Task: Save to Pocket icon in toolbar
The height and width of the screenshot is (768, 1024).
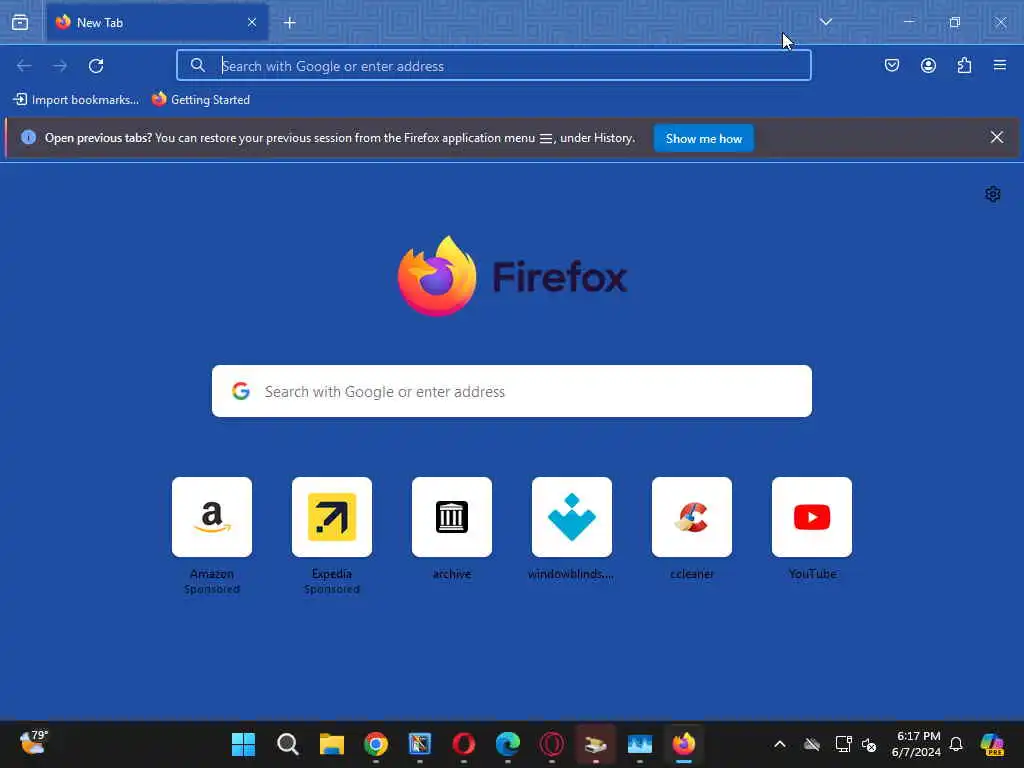Action: (x=892, y=65)
